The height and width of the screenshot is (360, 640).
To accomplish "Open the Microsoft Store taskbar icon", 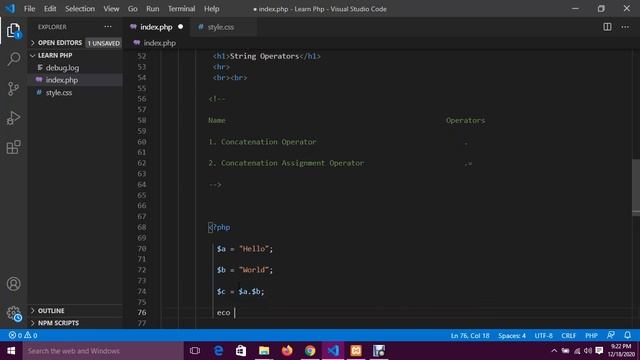I will [x=241, y=351].
